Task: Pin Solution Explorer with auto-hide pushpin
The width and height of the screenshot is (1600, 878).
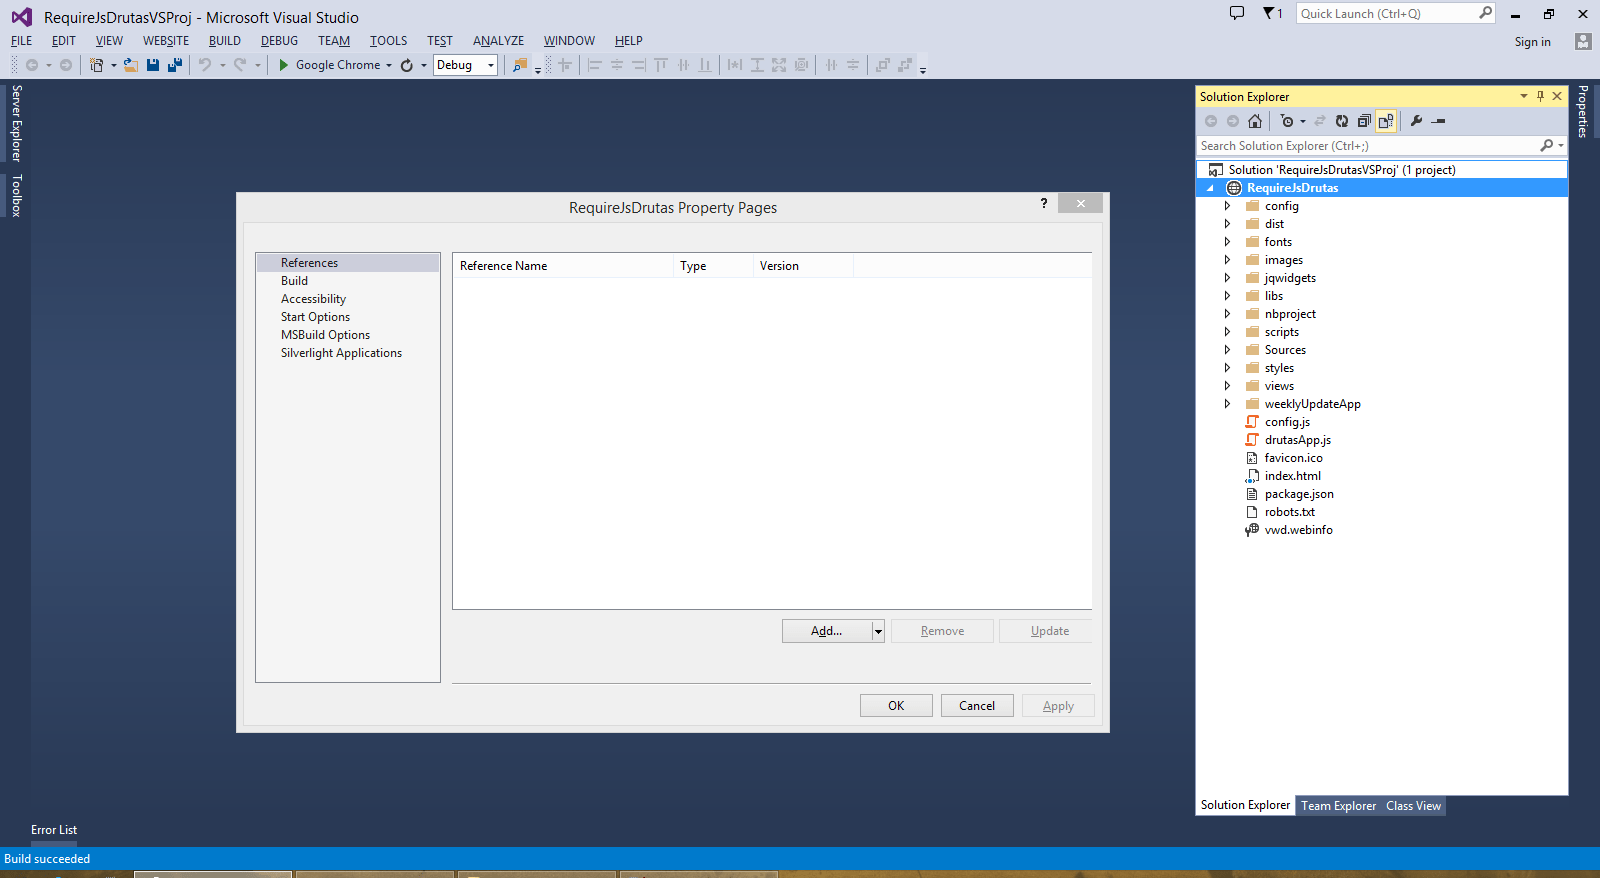Action: [x=1540, y=96]
